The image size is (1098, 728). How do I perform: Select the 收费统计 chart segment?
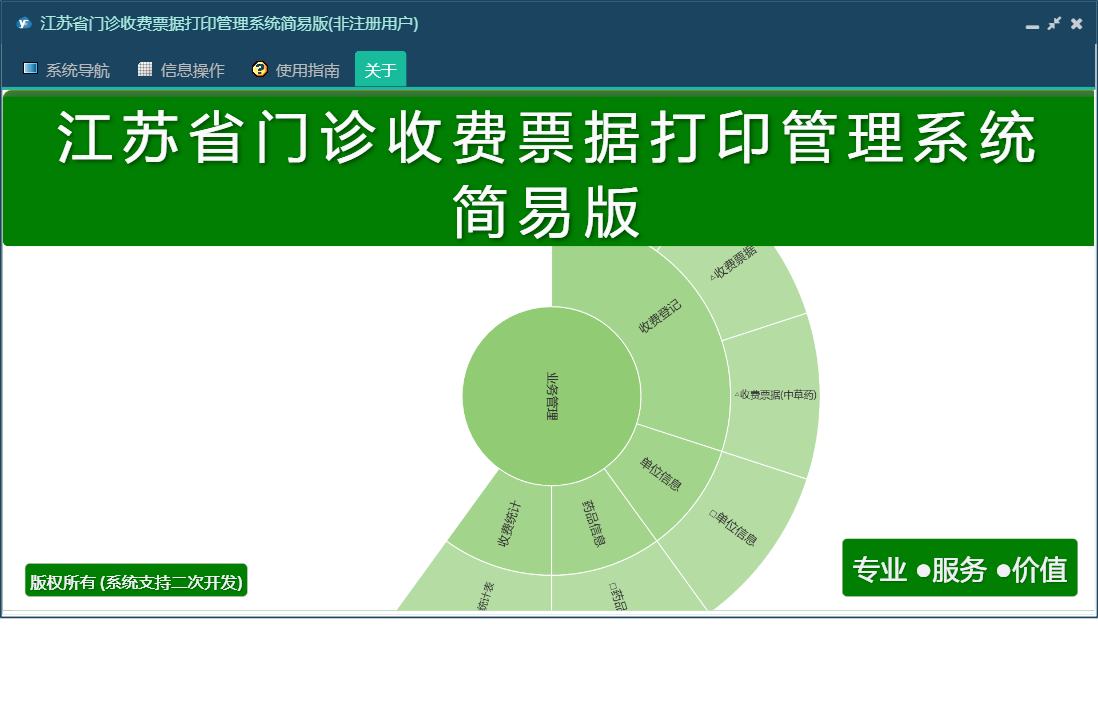tap(509, 525)
